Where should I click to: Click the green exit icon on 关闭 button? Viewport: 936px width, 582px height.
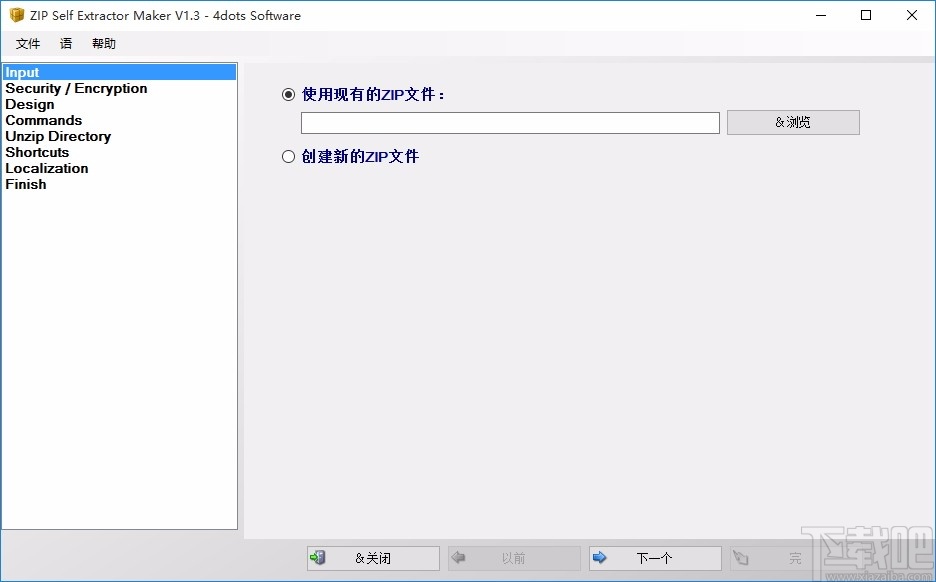(x=320, y=558)
